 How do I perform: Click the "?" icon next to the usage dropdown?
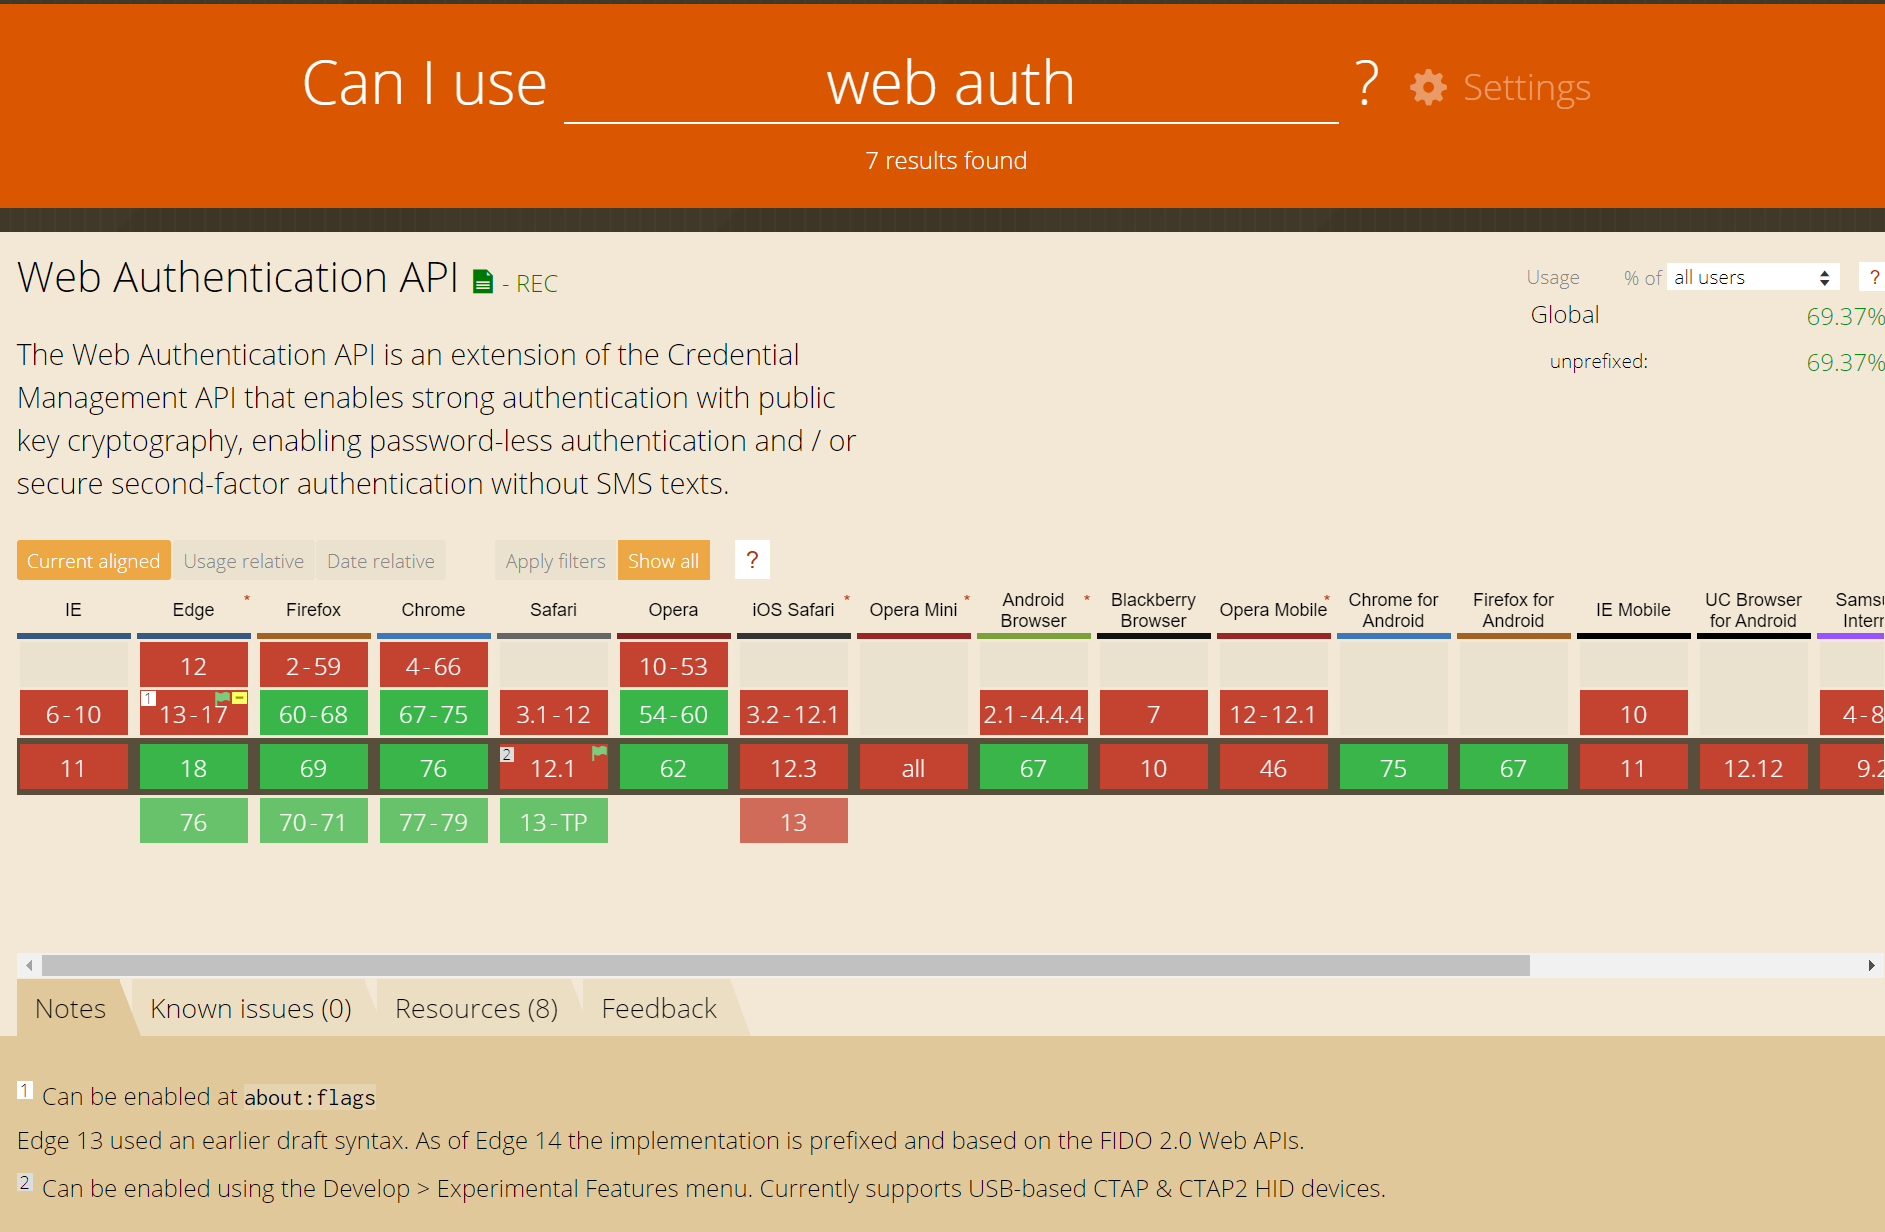coord(1874,277)
